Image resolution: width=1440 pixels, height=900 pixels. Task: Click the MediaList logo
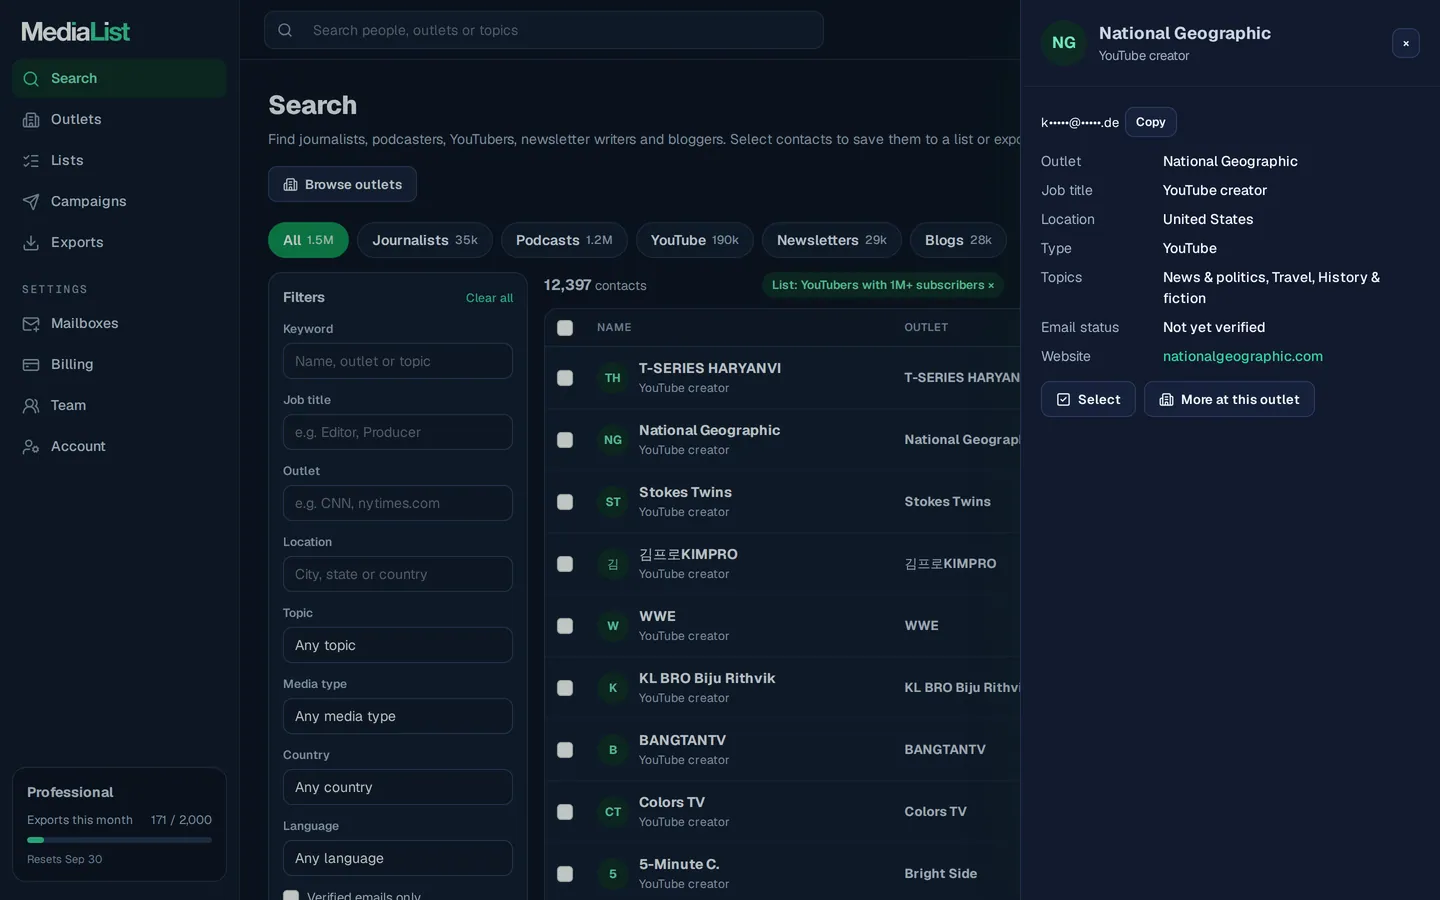click(x=76, y=32)
